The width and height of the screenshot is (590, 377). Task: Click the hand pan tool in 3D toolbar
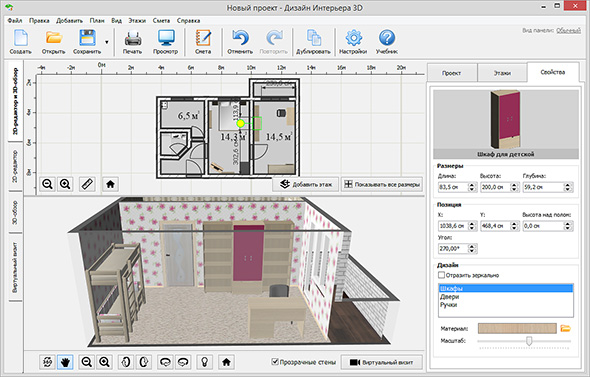[x=65, y=362]
